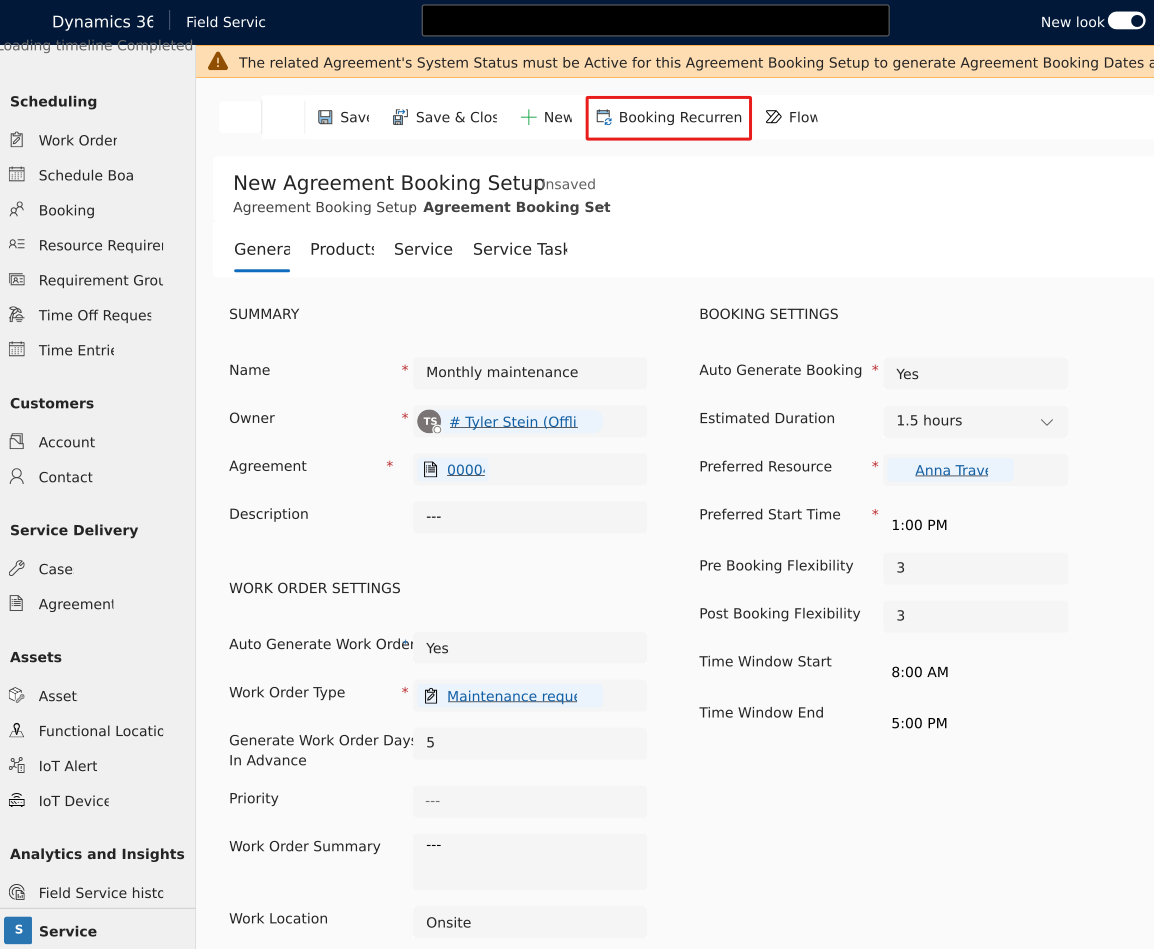Click the Flow icon in command bar
Screen dimensions: 1154x949
click(x=773, y=117)
